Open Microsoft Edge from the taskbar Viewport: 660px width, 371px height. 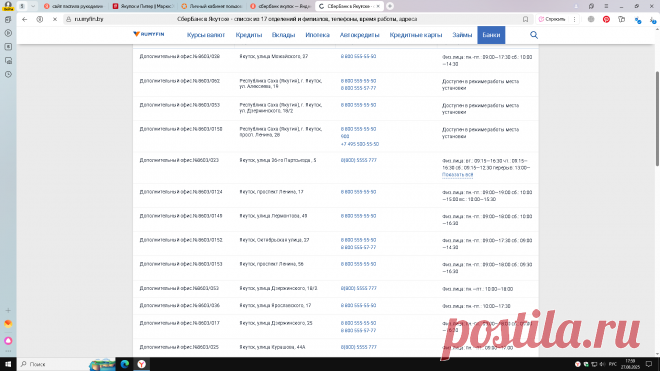pos(125,364)
